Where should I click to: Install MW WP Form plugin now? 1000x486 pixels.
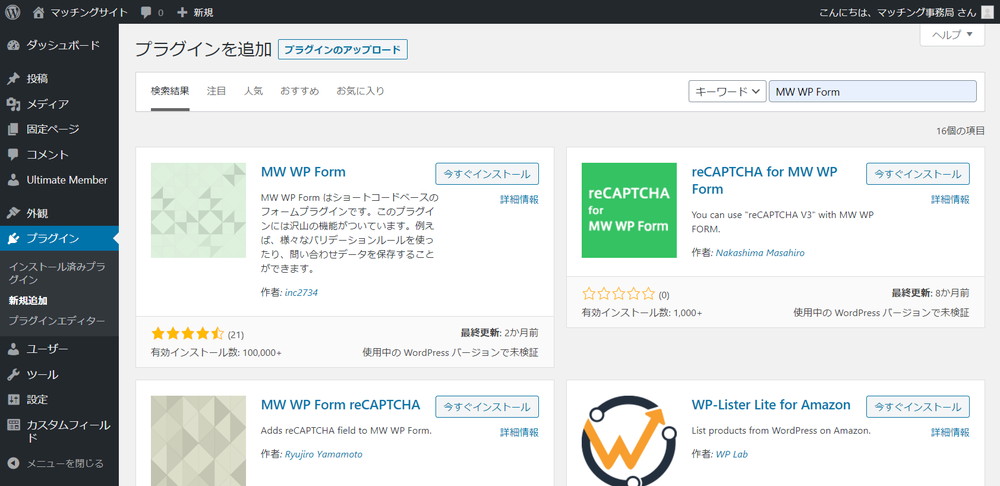click(x=487, y=173)
